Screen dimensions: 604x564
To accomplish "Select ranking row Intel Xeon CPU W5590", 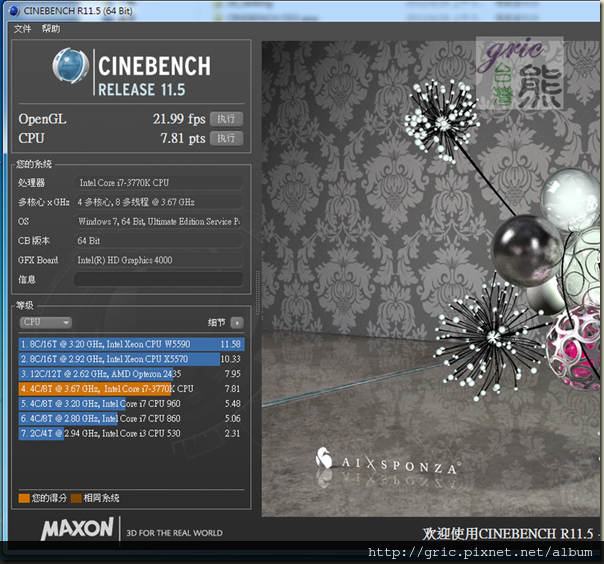I will 131,344.
